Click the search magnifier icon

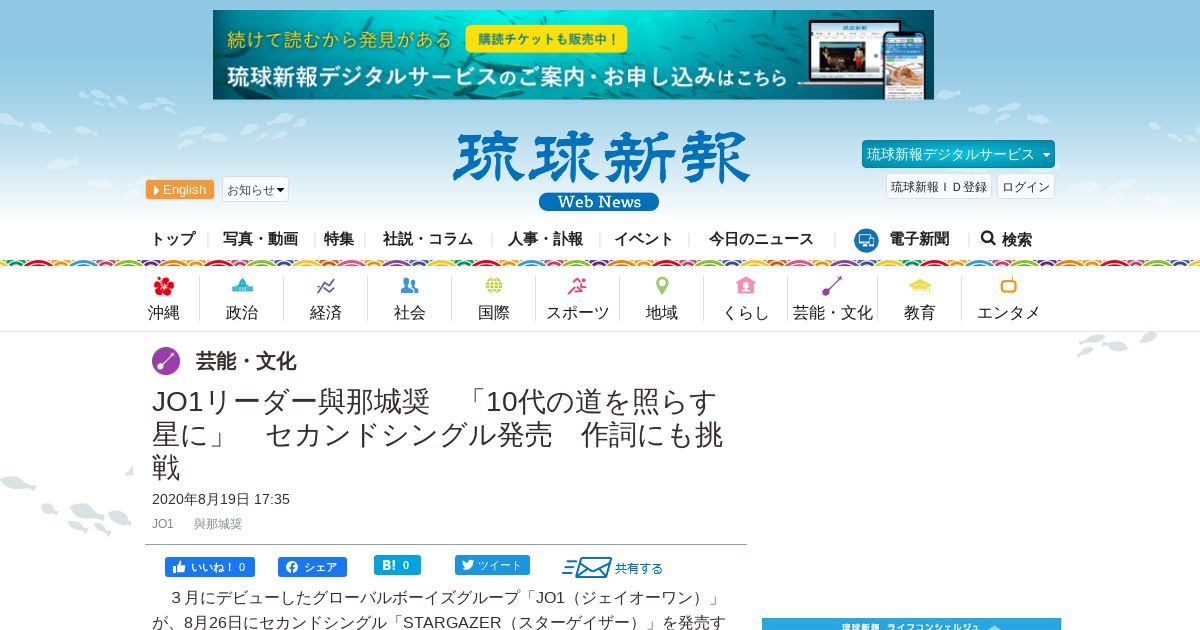click(x=988, y=238)
